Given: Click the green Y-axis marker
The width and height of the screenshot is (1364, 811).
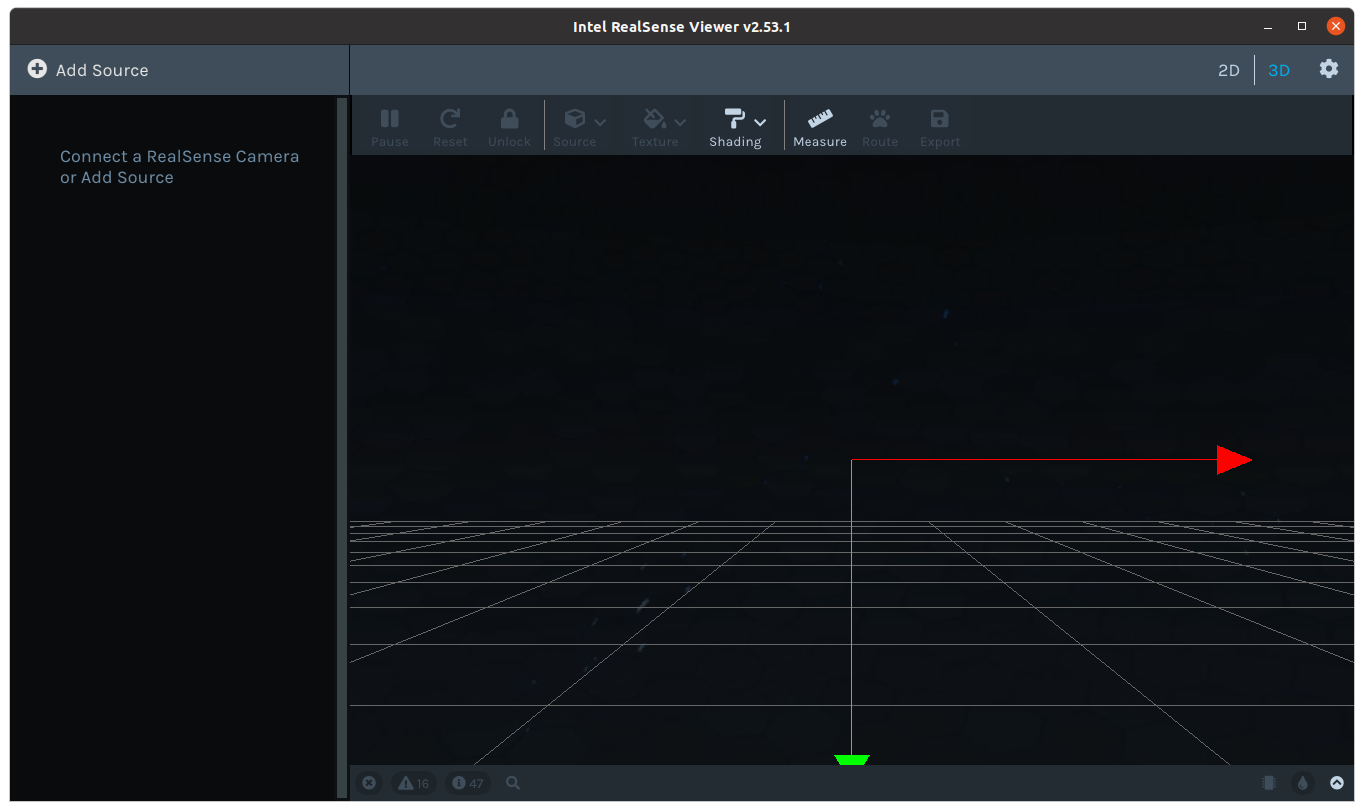Looking at the screenshot, I should pos(852,760).
